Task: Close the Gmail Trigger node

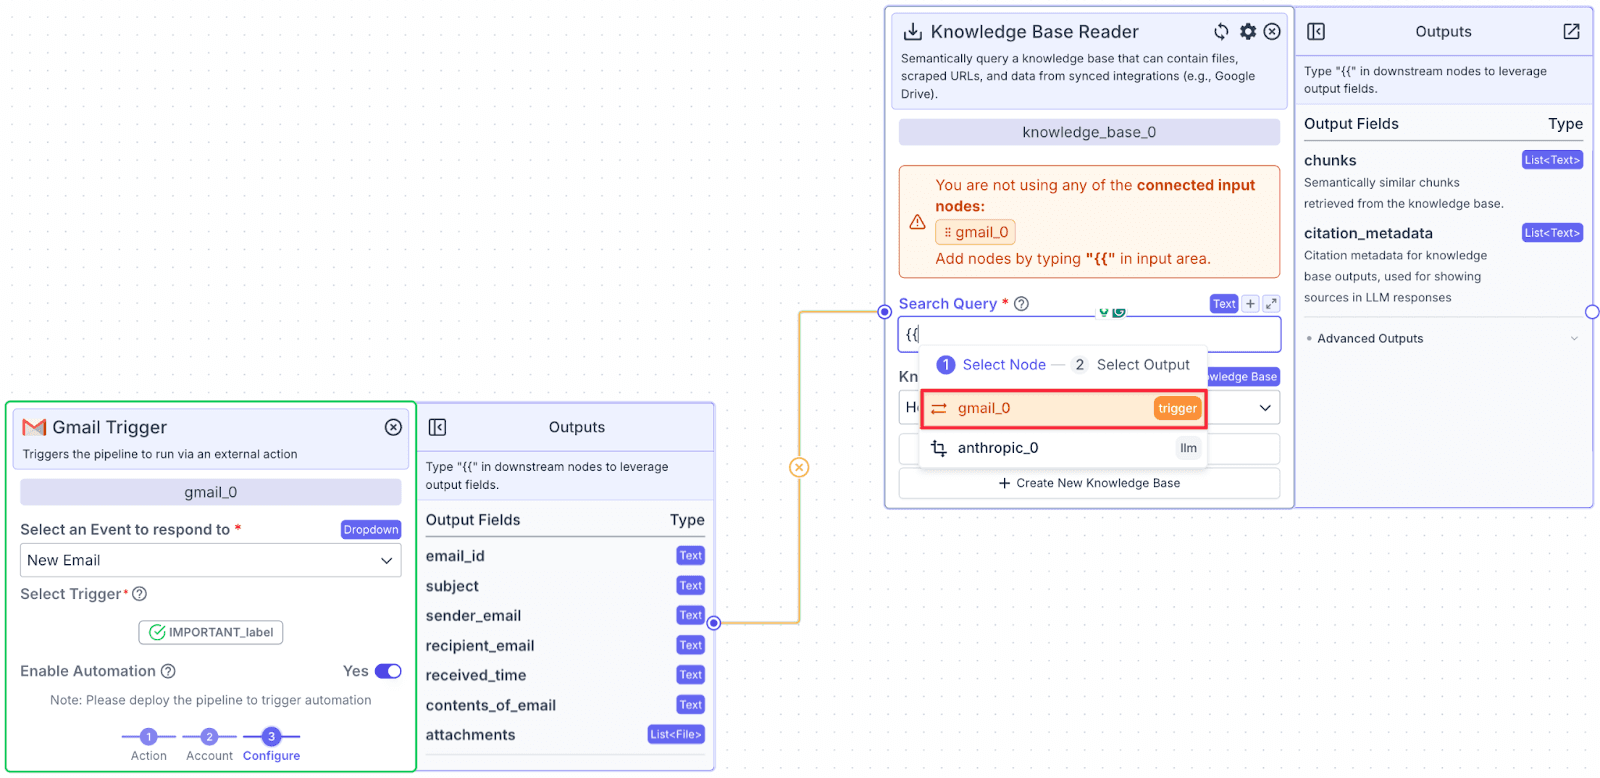Action: (x=393, y=427)
